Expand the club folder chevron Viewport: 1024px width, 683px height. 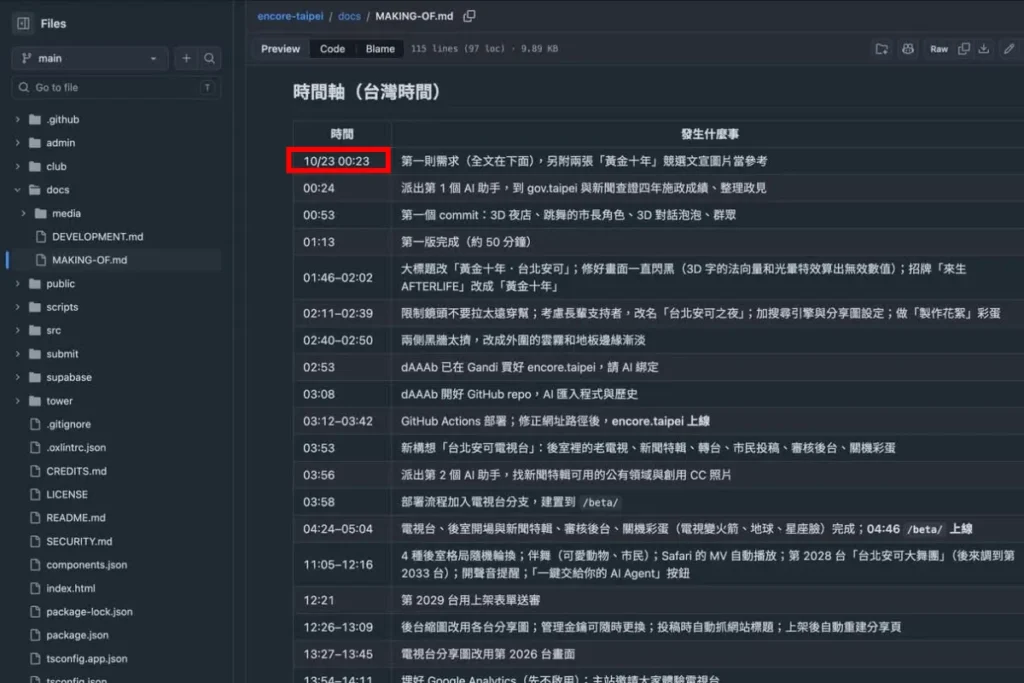coord(18,167)
